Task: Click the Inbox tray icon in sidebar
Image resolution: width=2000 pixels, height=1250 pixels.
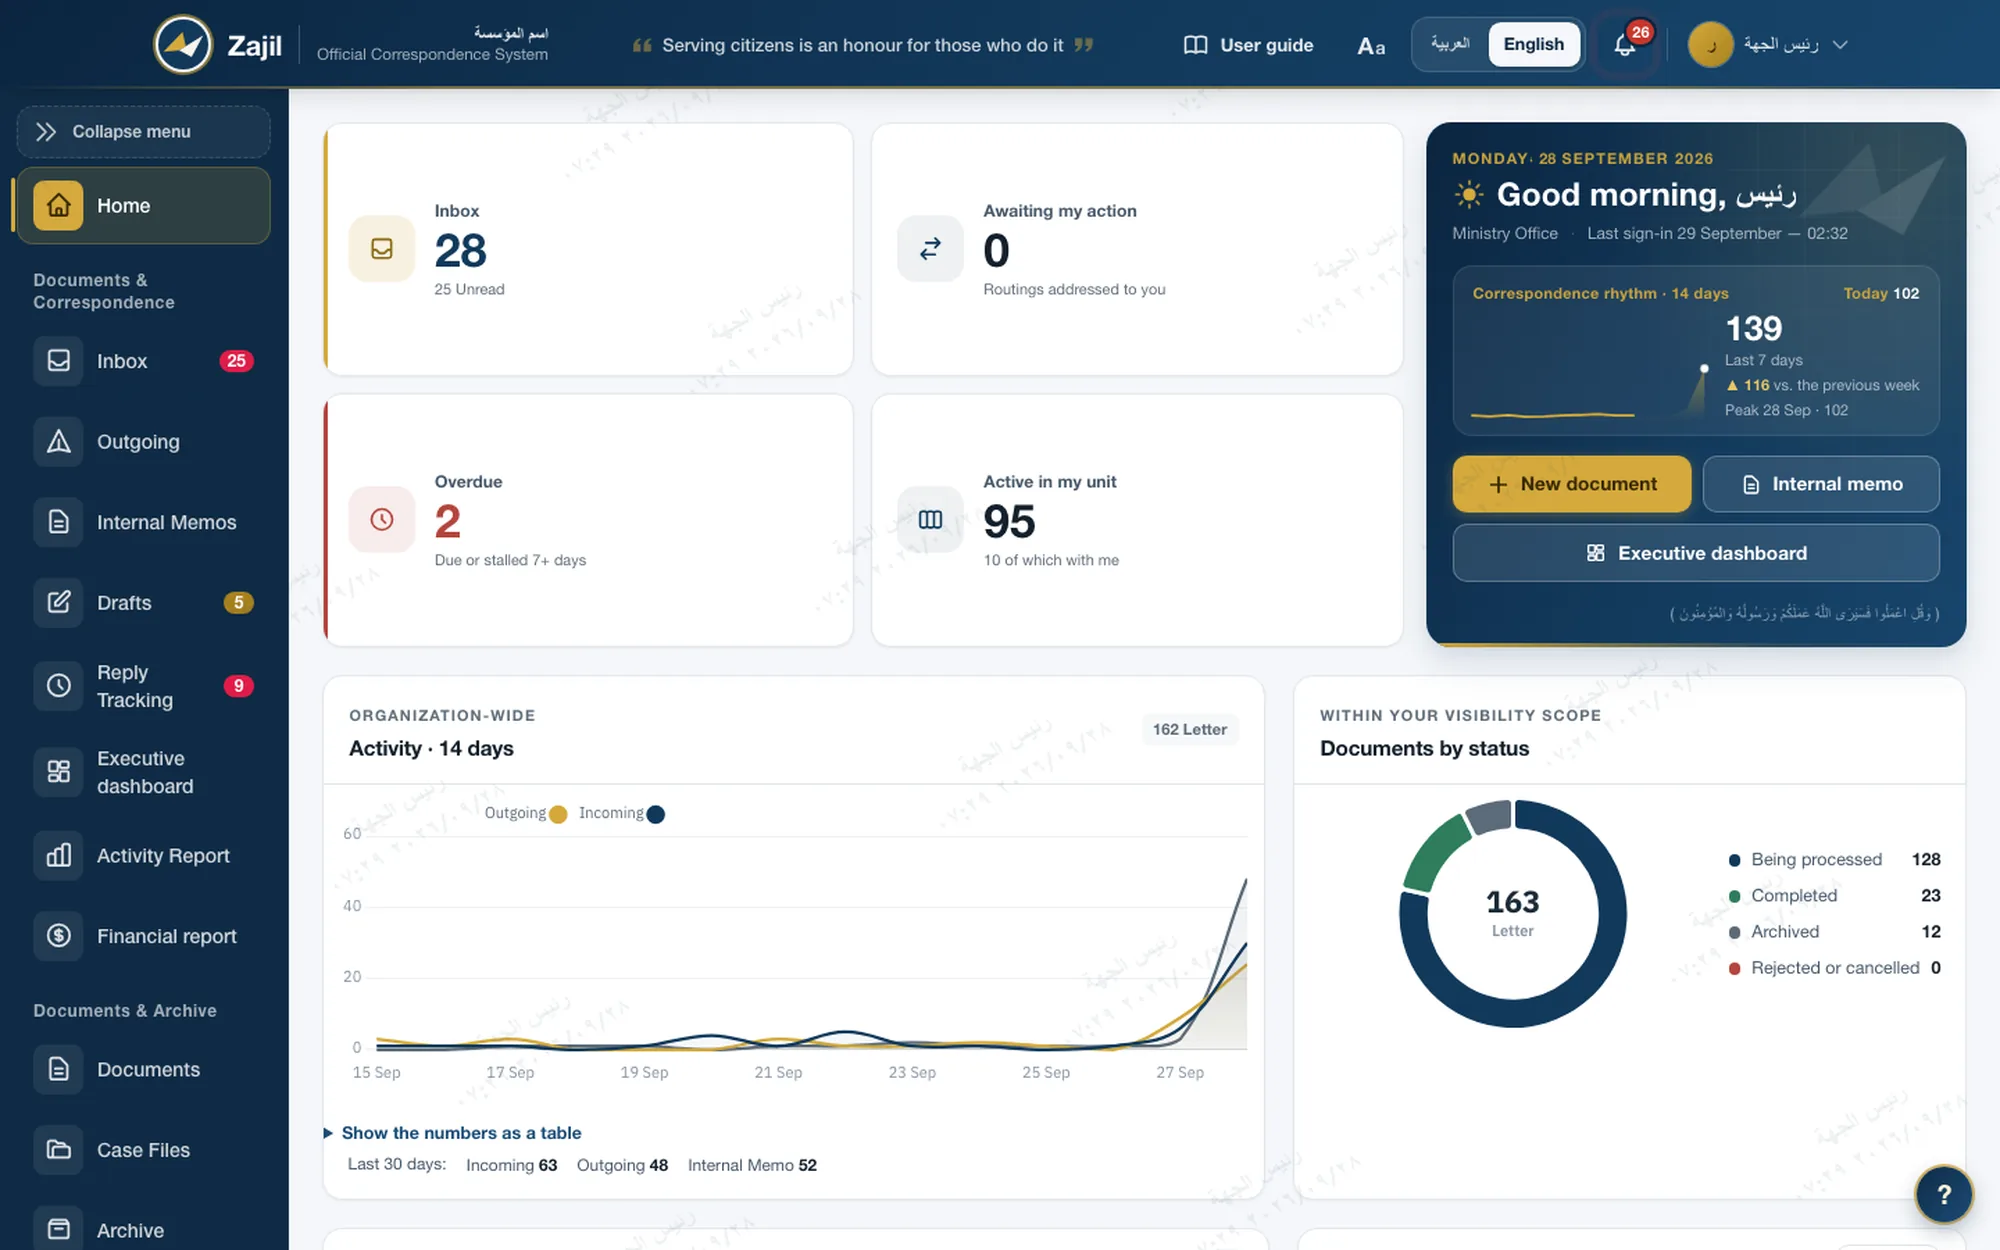Action: click(59, 361)
